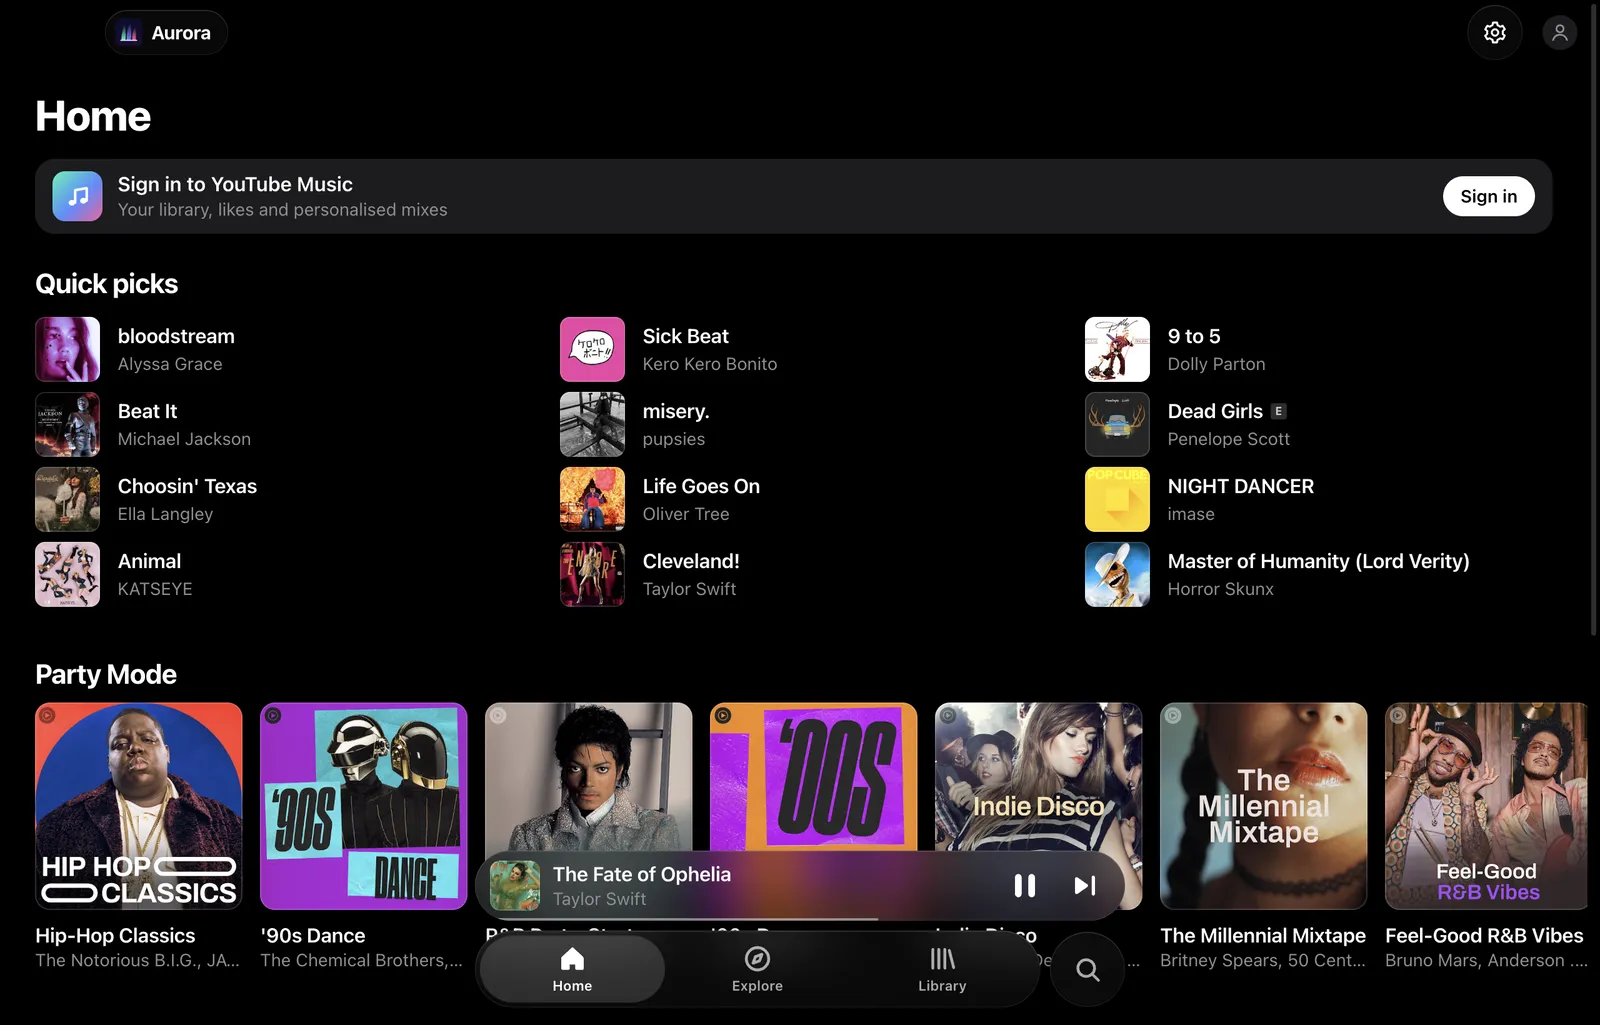Click The Millennial Mixtape title
Image resolution: width=1600 pixels, height=1025 pixels.
1262,935
